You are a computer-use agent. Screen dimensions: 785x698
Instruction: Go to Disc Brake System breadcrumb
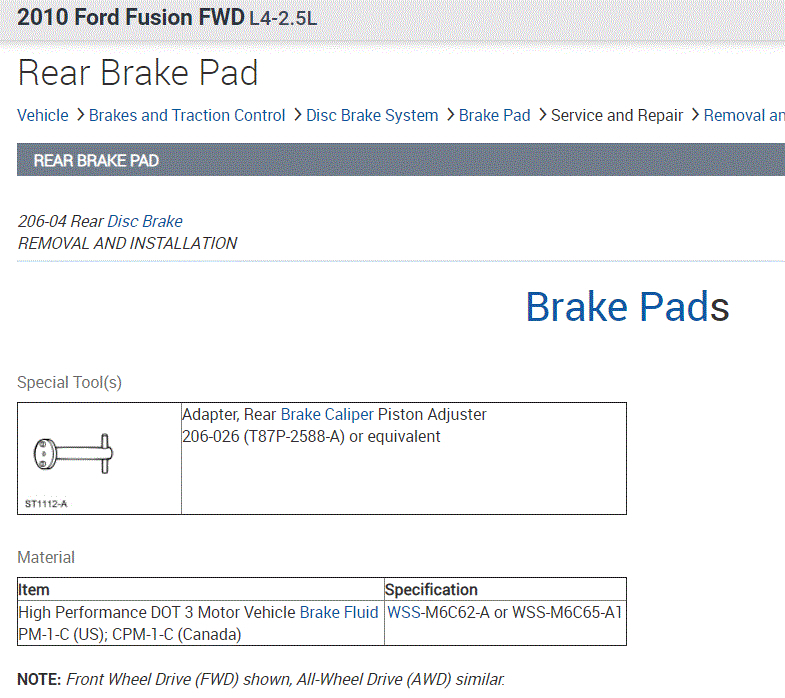click(372, 115)
